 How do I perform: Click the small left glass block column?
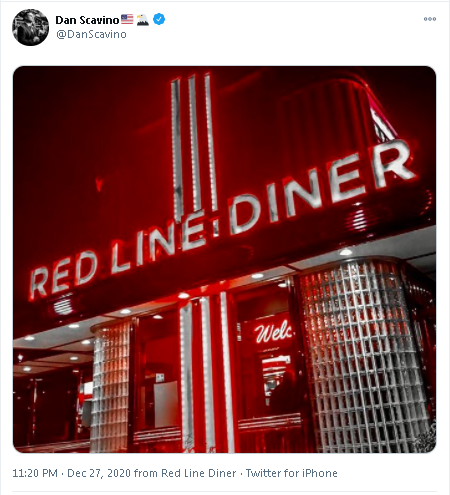click(x=111, y=387)
